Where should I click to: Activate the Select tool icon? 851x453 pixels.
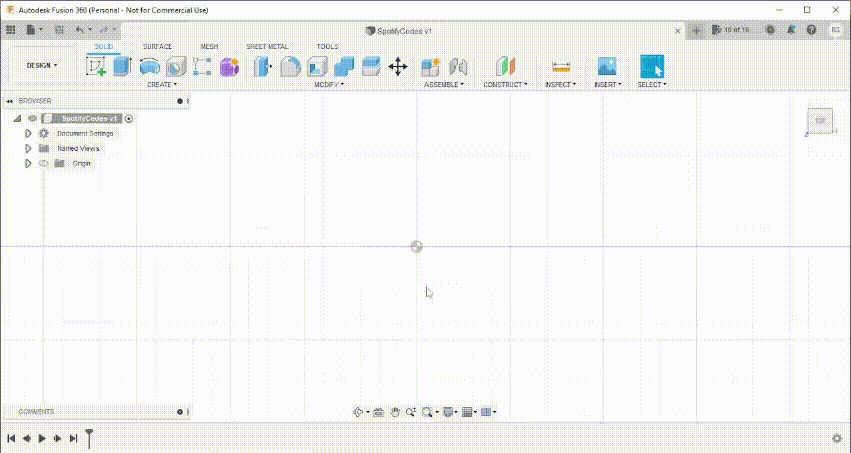click(x=652, y=67)
